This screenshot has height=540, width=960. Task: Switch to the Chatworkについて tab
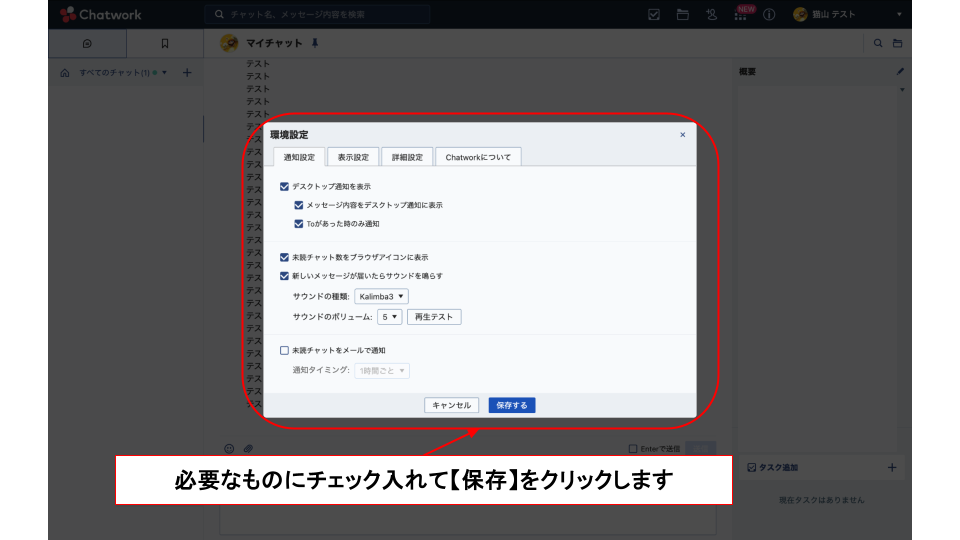point(478,157)
